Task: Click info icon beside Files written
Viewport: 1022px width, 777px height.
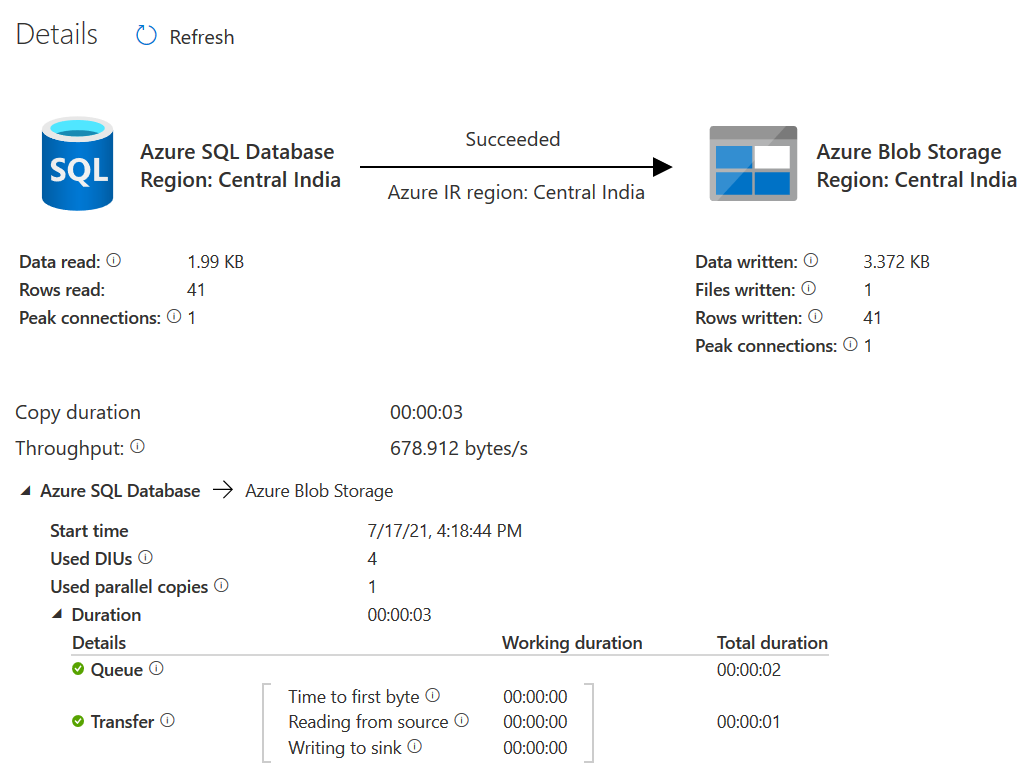Action: point(808,289)
